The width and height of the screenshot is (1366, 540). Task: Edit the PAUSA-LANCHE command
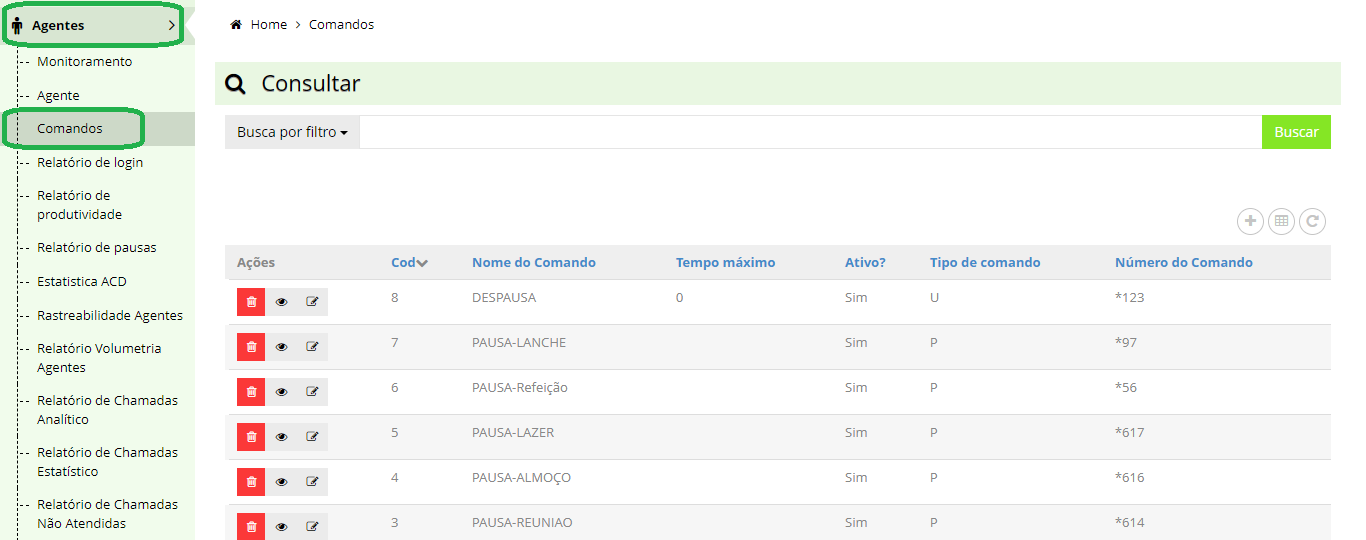[x=312, y=347]
